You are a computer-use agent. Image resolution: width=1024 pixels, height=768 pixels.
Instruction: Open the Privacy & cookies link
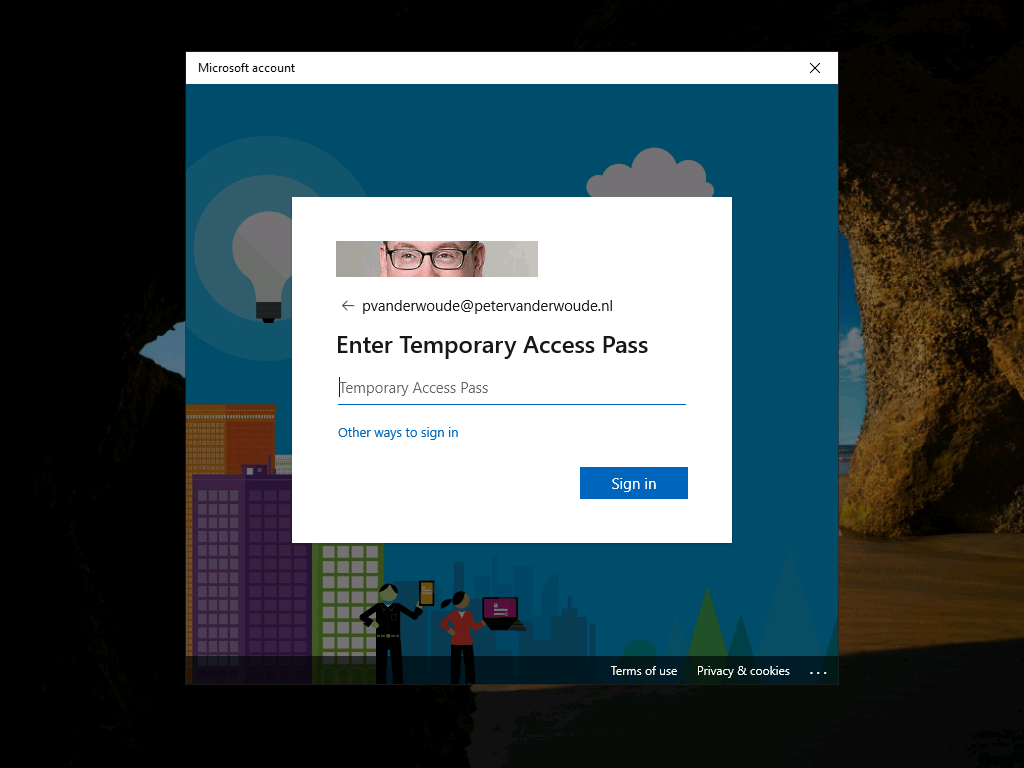(743, 671)
